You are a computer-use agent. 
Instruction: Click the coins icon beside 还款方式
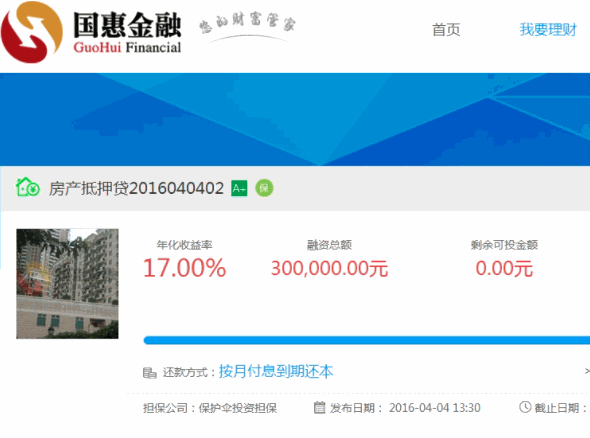coord(149,373)
